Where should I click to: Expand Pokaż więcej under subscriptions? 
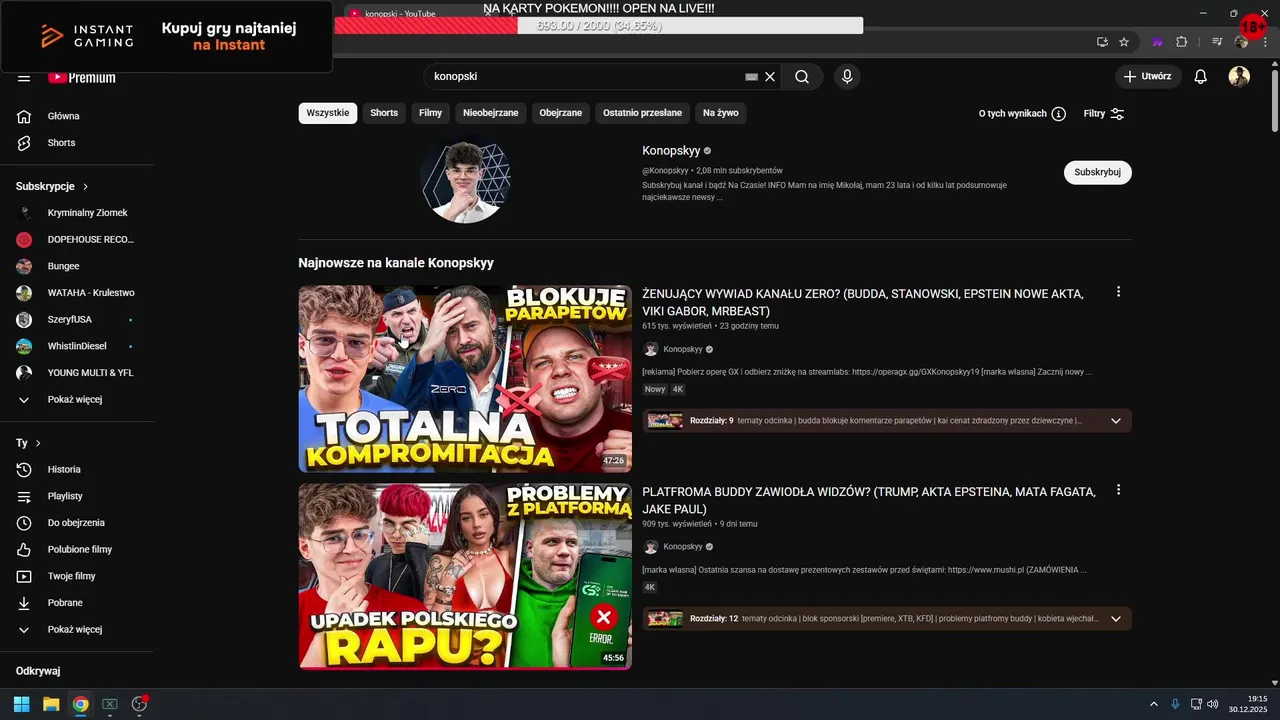[77, 399]
